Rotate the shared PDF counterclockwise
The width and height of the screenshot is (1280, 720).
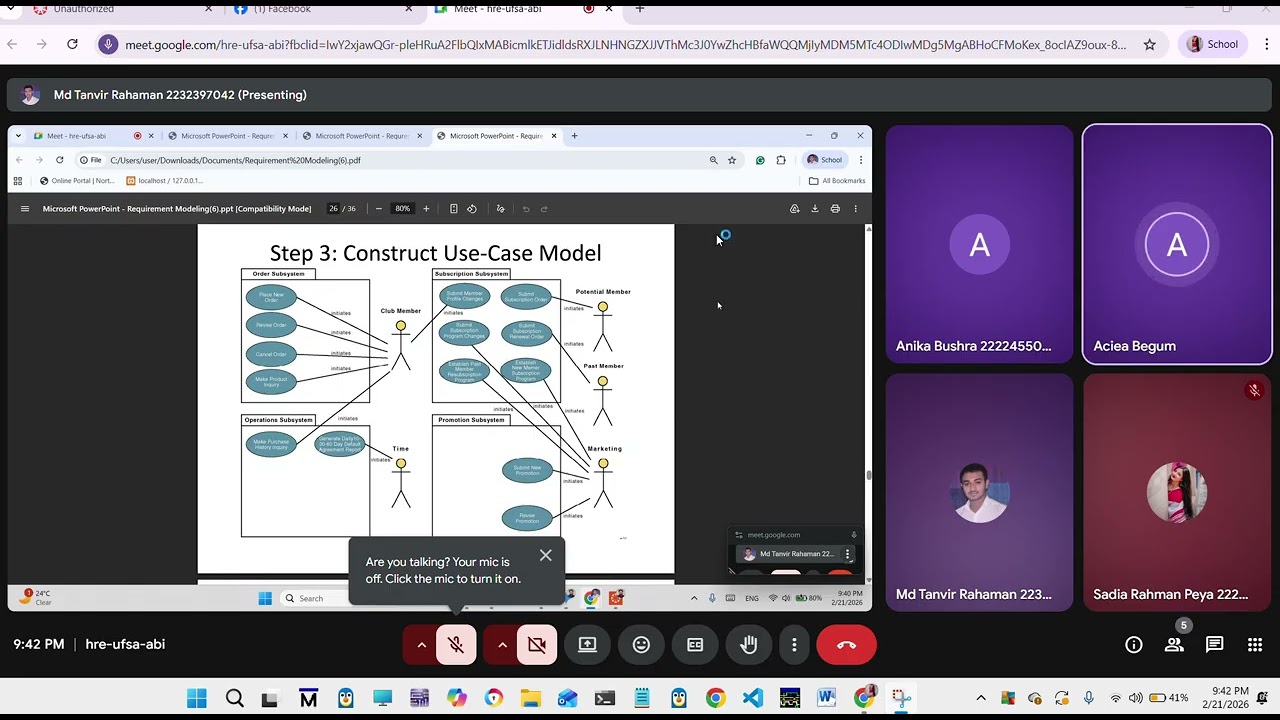tap(472, 209)
